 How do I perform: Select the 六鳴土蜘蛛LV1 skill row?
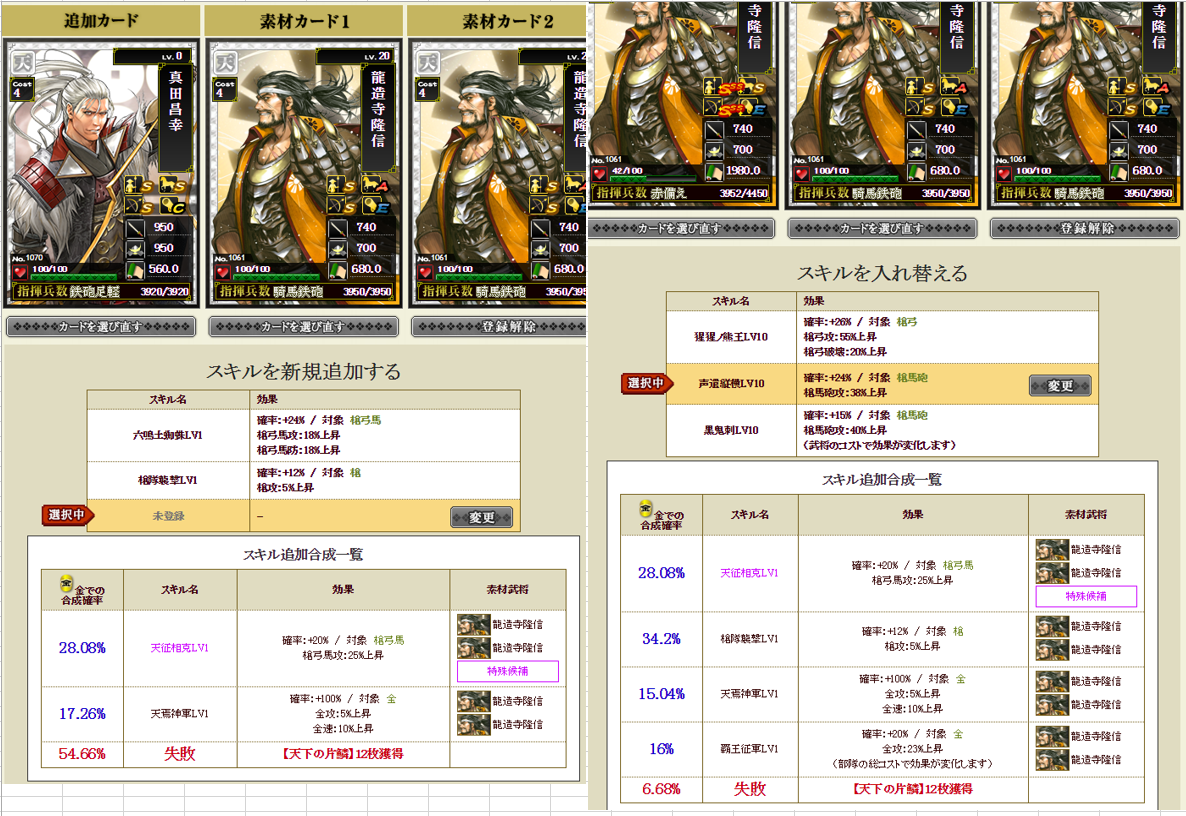(303, 435)
